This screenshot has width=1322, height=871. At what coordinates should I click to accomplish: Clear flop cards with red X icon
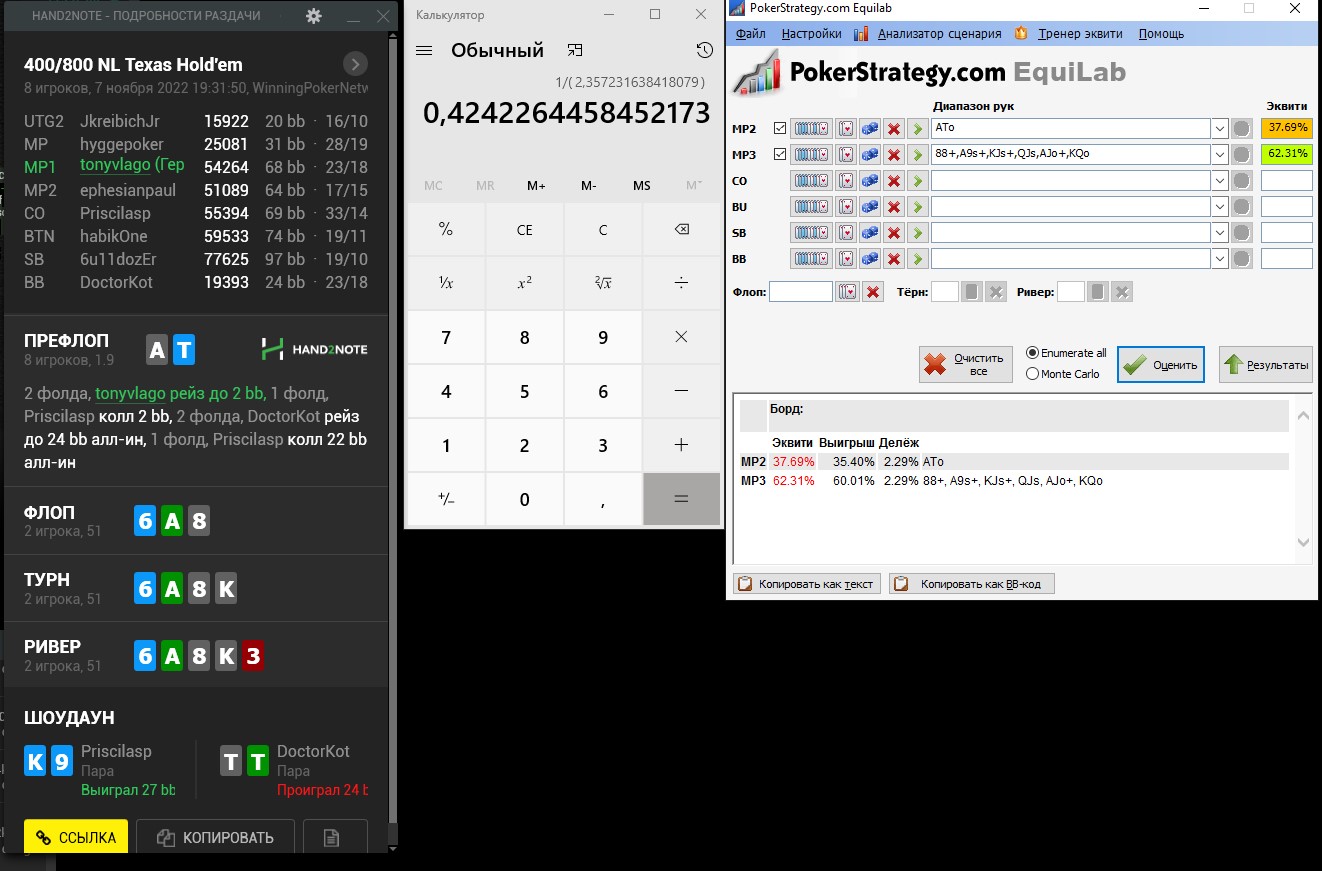(x=873, y=292)
